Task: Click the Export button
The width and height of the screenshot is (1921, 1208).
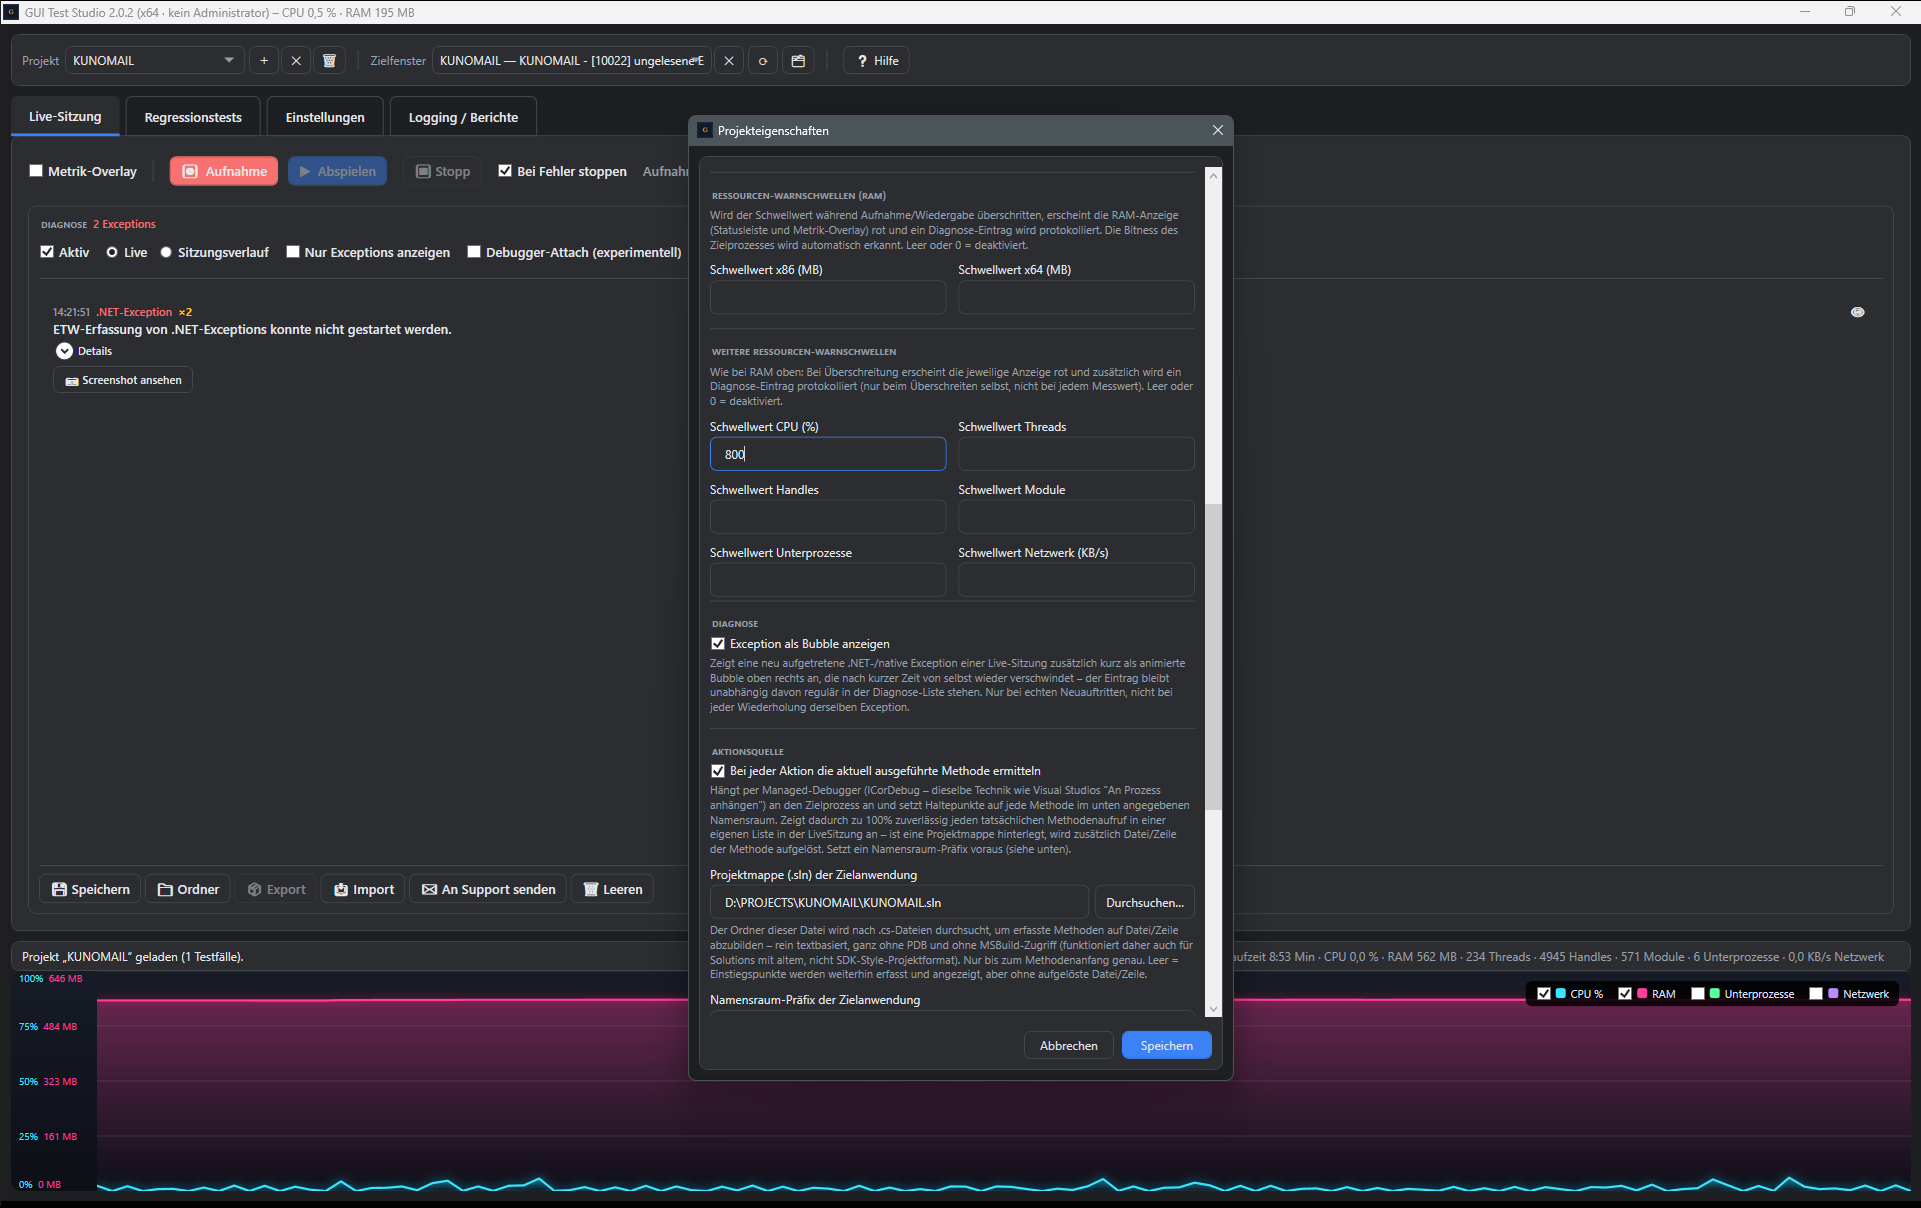Action: [276, 889]
